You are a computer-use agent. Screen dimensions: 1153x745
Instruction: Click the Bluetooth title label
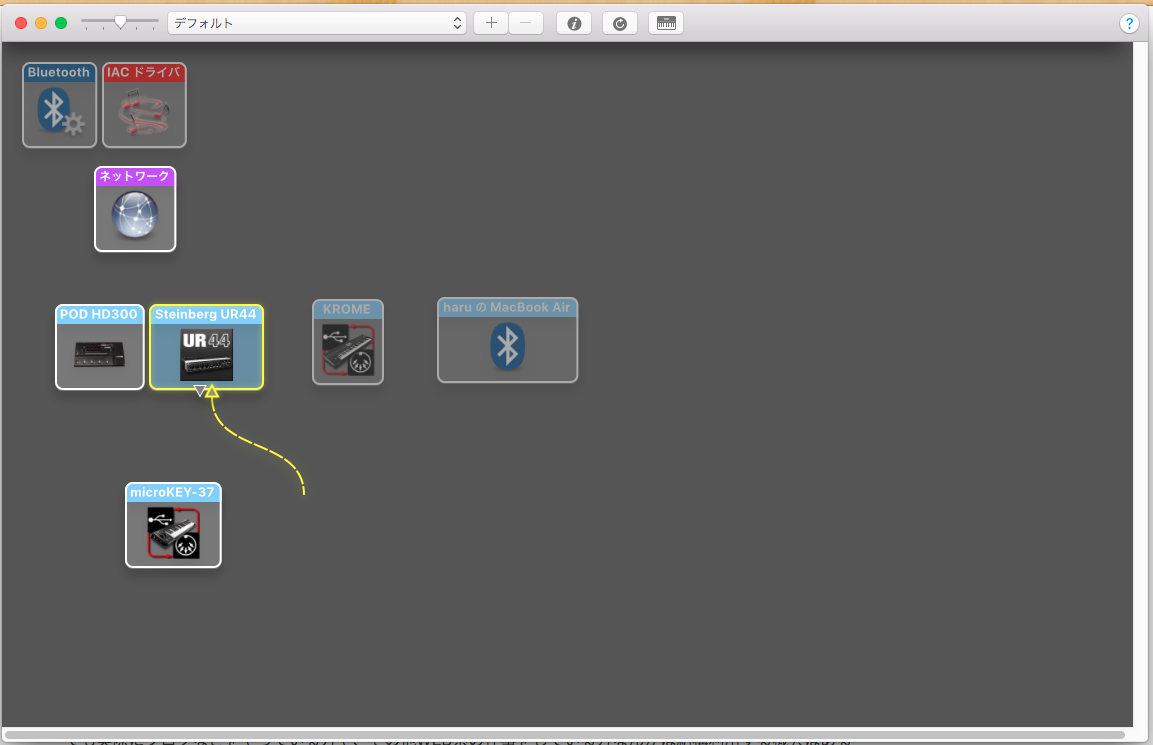(x=59, y=72)
